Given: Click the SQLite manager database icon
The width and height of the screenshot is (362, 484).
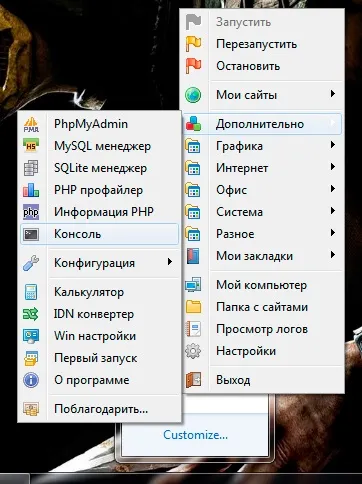Looking at the screenshot, I should click(x=31, y=168).
